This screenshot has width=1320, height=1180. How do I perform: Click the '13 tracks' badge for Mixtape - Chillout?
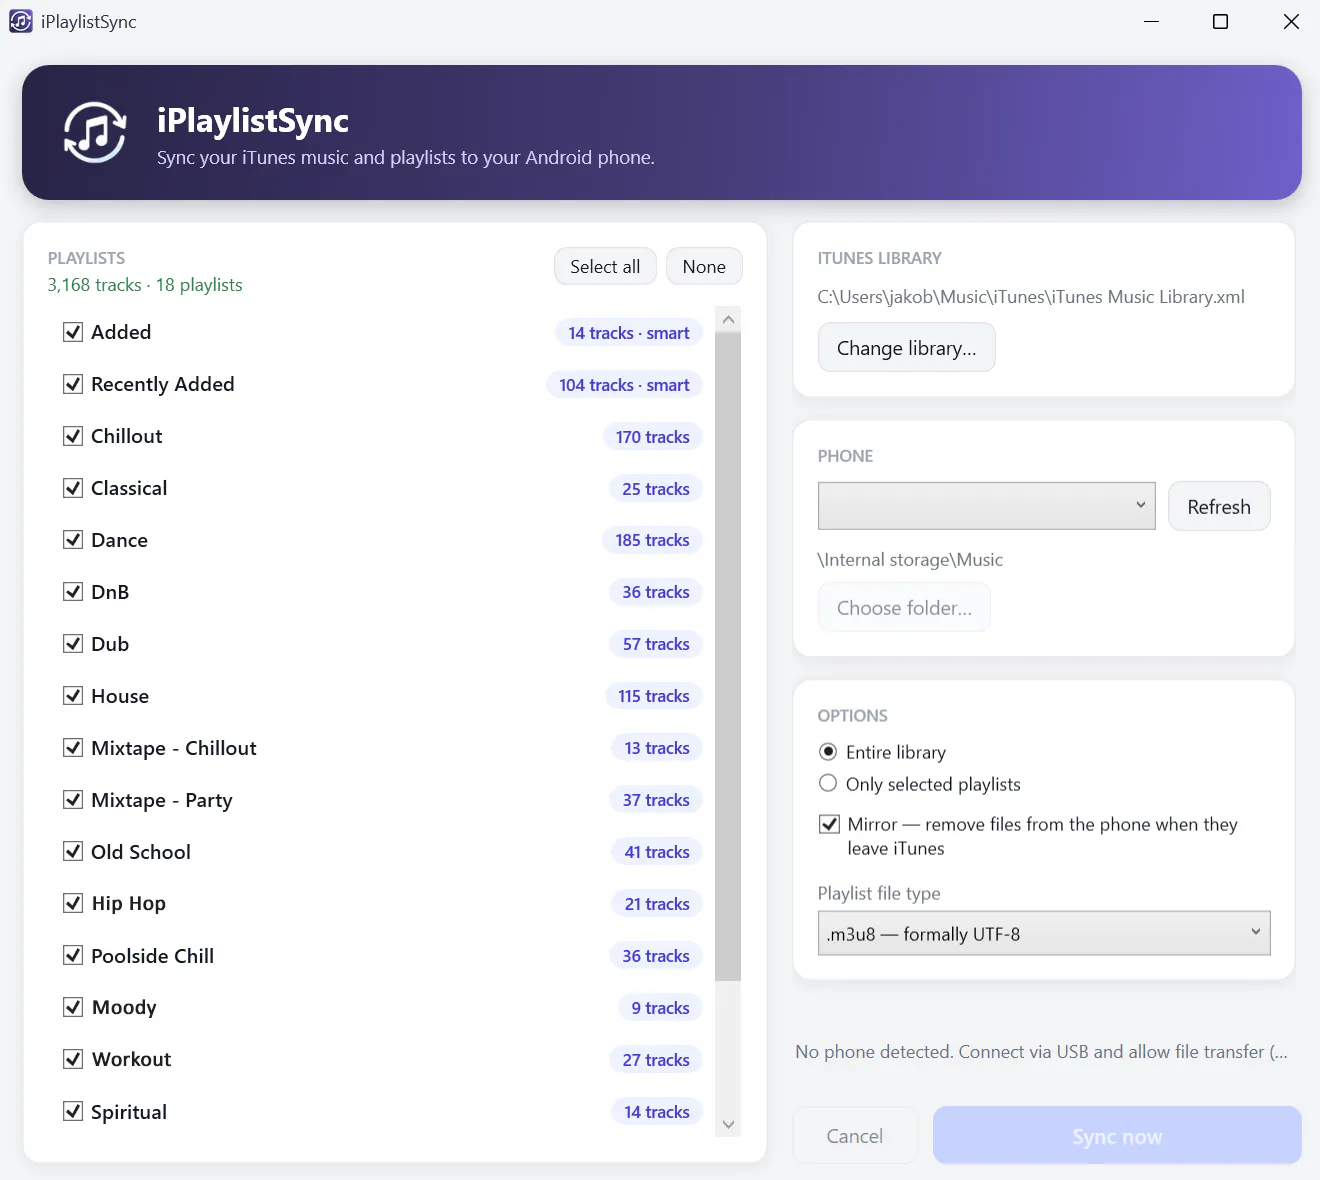click(x=657, y=748)
